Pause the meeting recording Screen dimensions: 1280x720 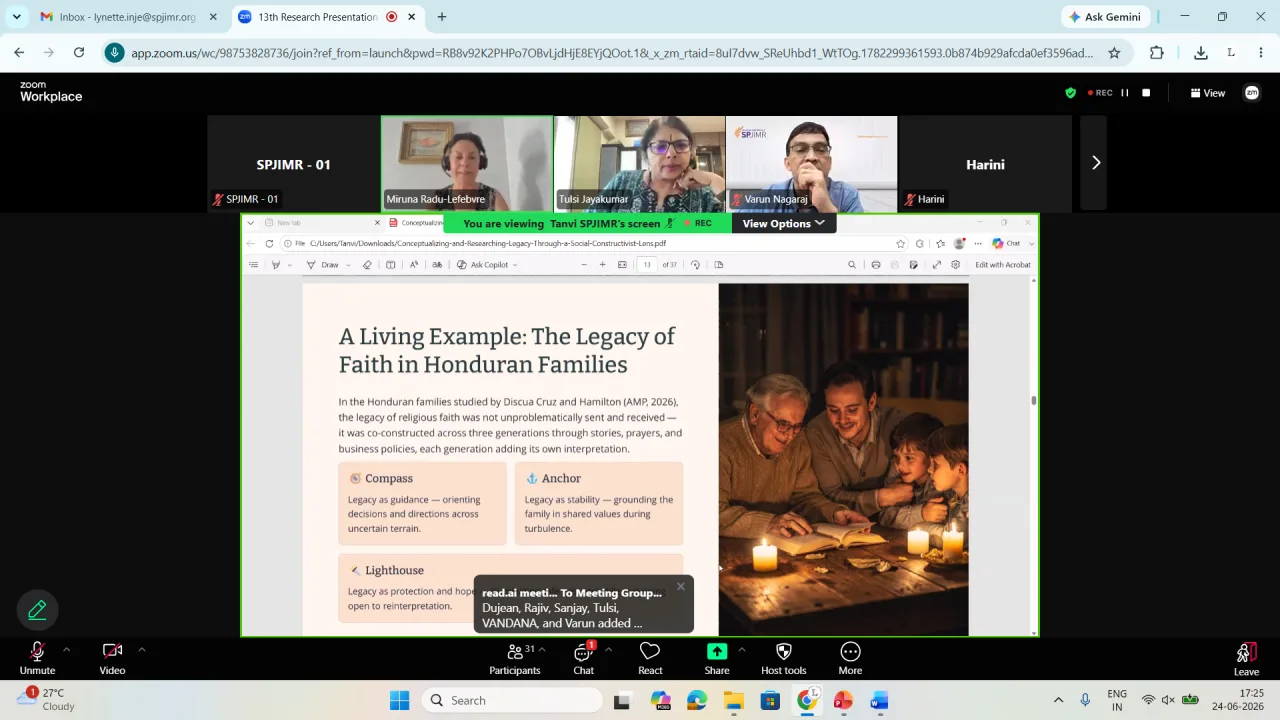tap(1125, 93)
